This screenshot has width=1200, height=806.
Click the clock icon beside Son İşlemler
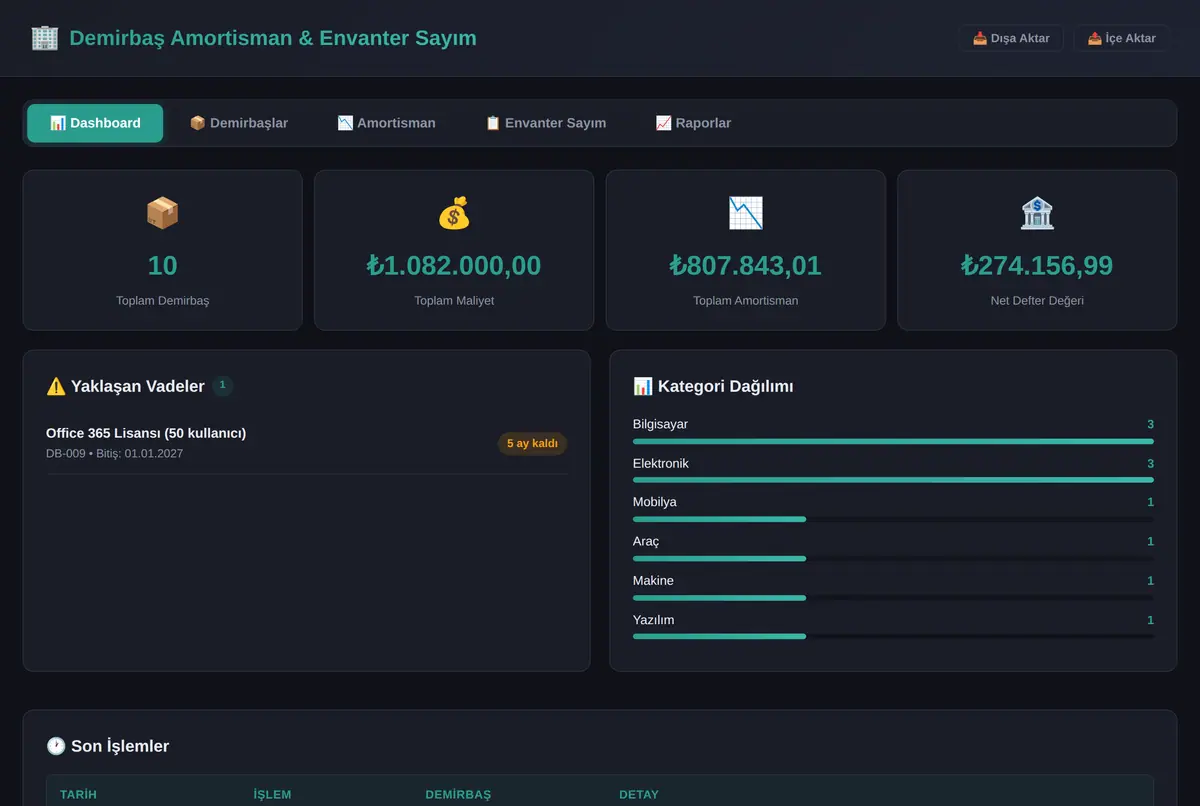coord(56,746)
